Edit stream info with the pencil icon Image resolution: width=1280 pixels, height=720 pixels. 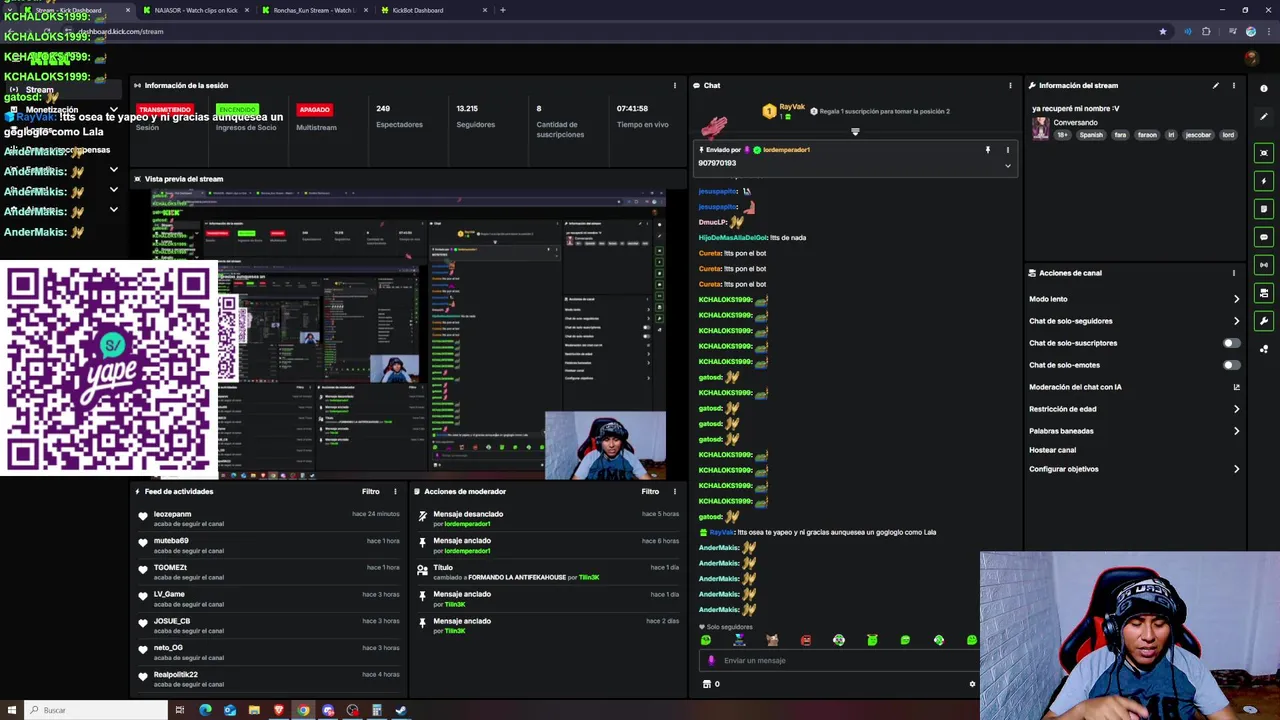pos(1216,85)
